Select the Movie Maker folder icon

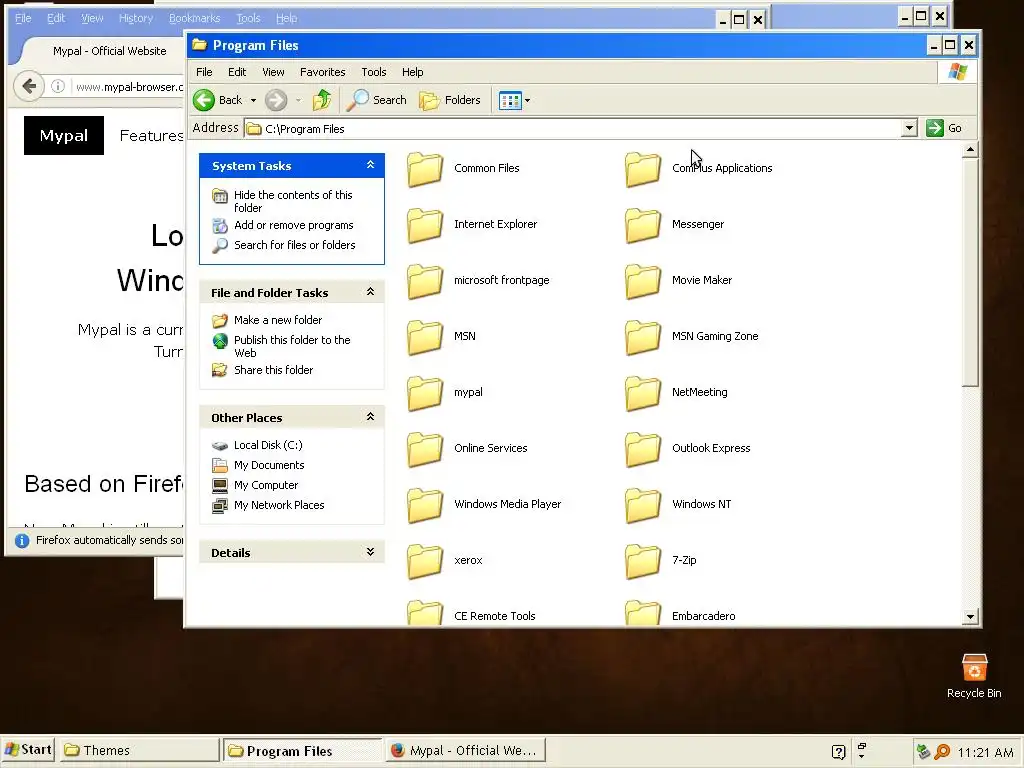[x=643, y=281]
